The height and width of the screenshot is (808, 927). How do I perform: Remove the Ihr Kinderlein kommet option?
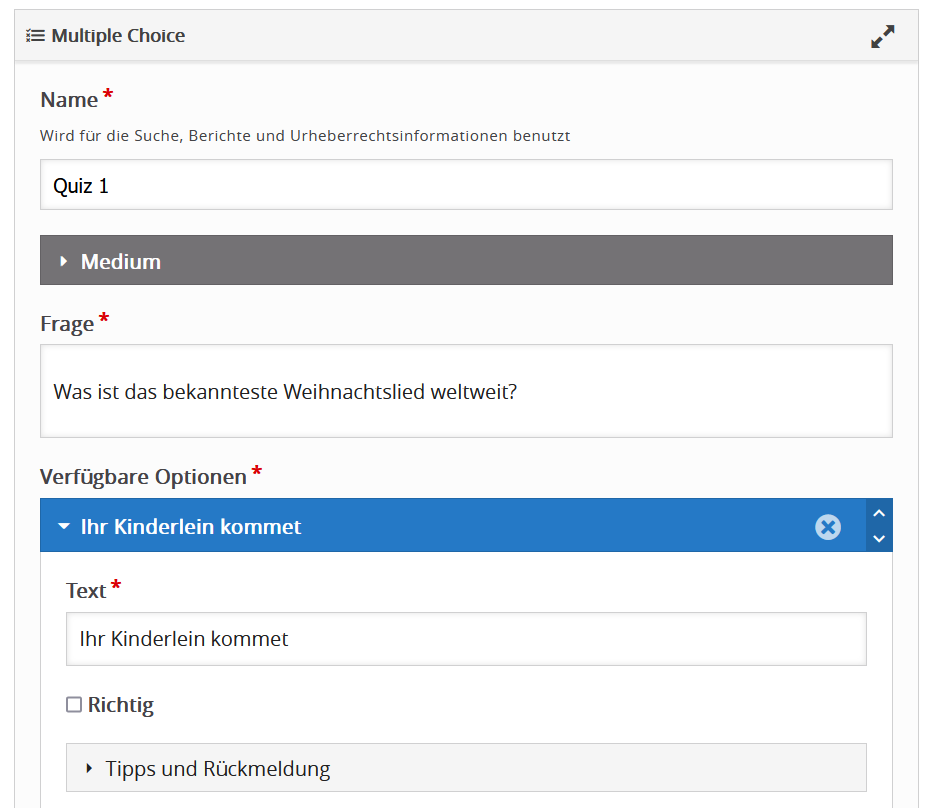click(x=828, y=527)
